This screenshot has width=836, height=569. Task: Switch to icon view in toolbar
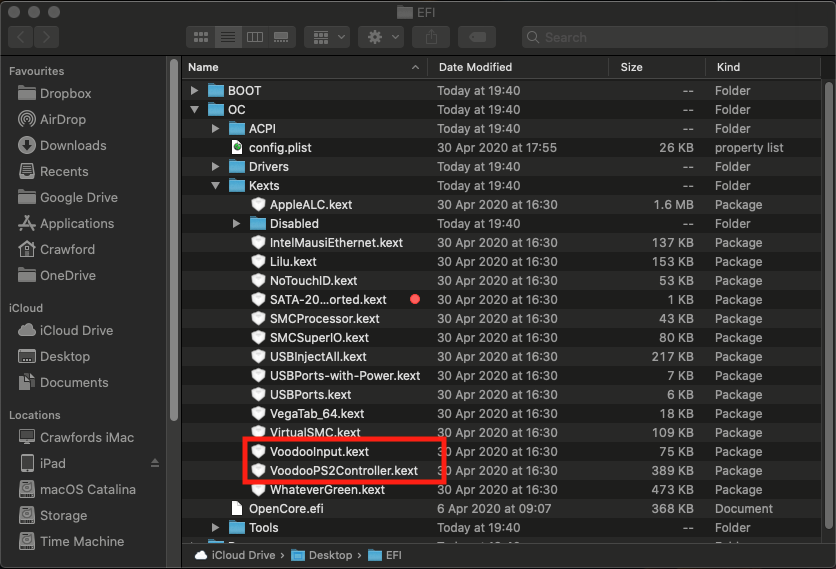click(x=201, y=37)
